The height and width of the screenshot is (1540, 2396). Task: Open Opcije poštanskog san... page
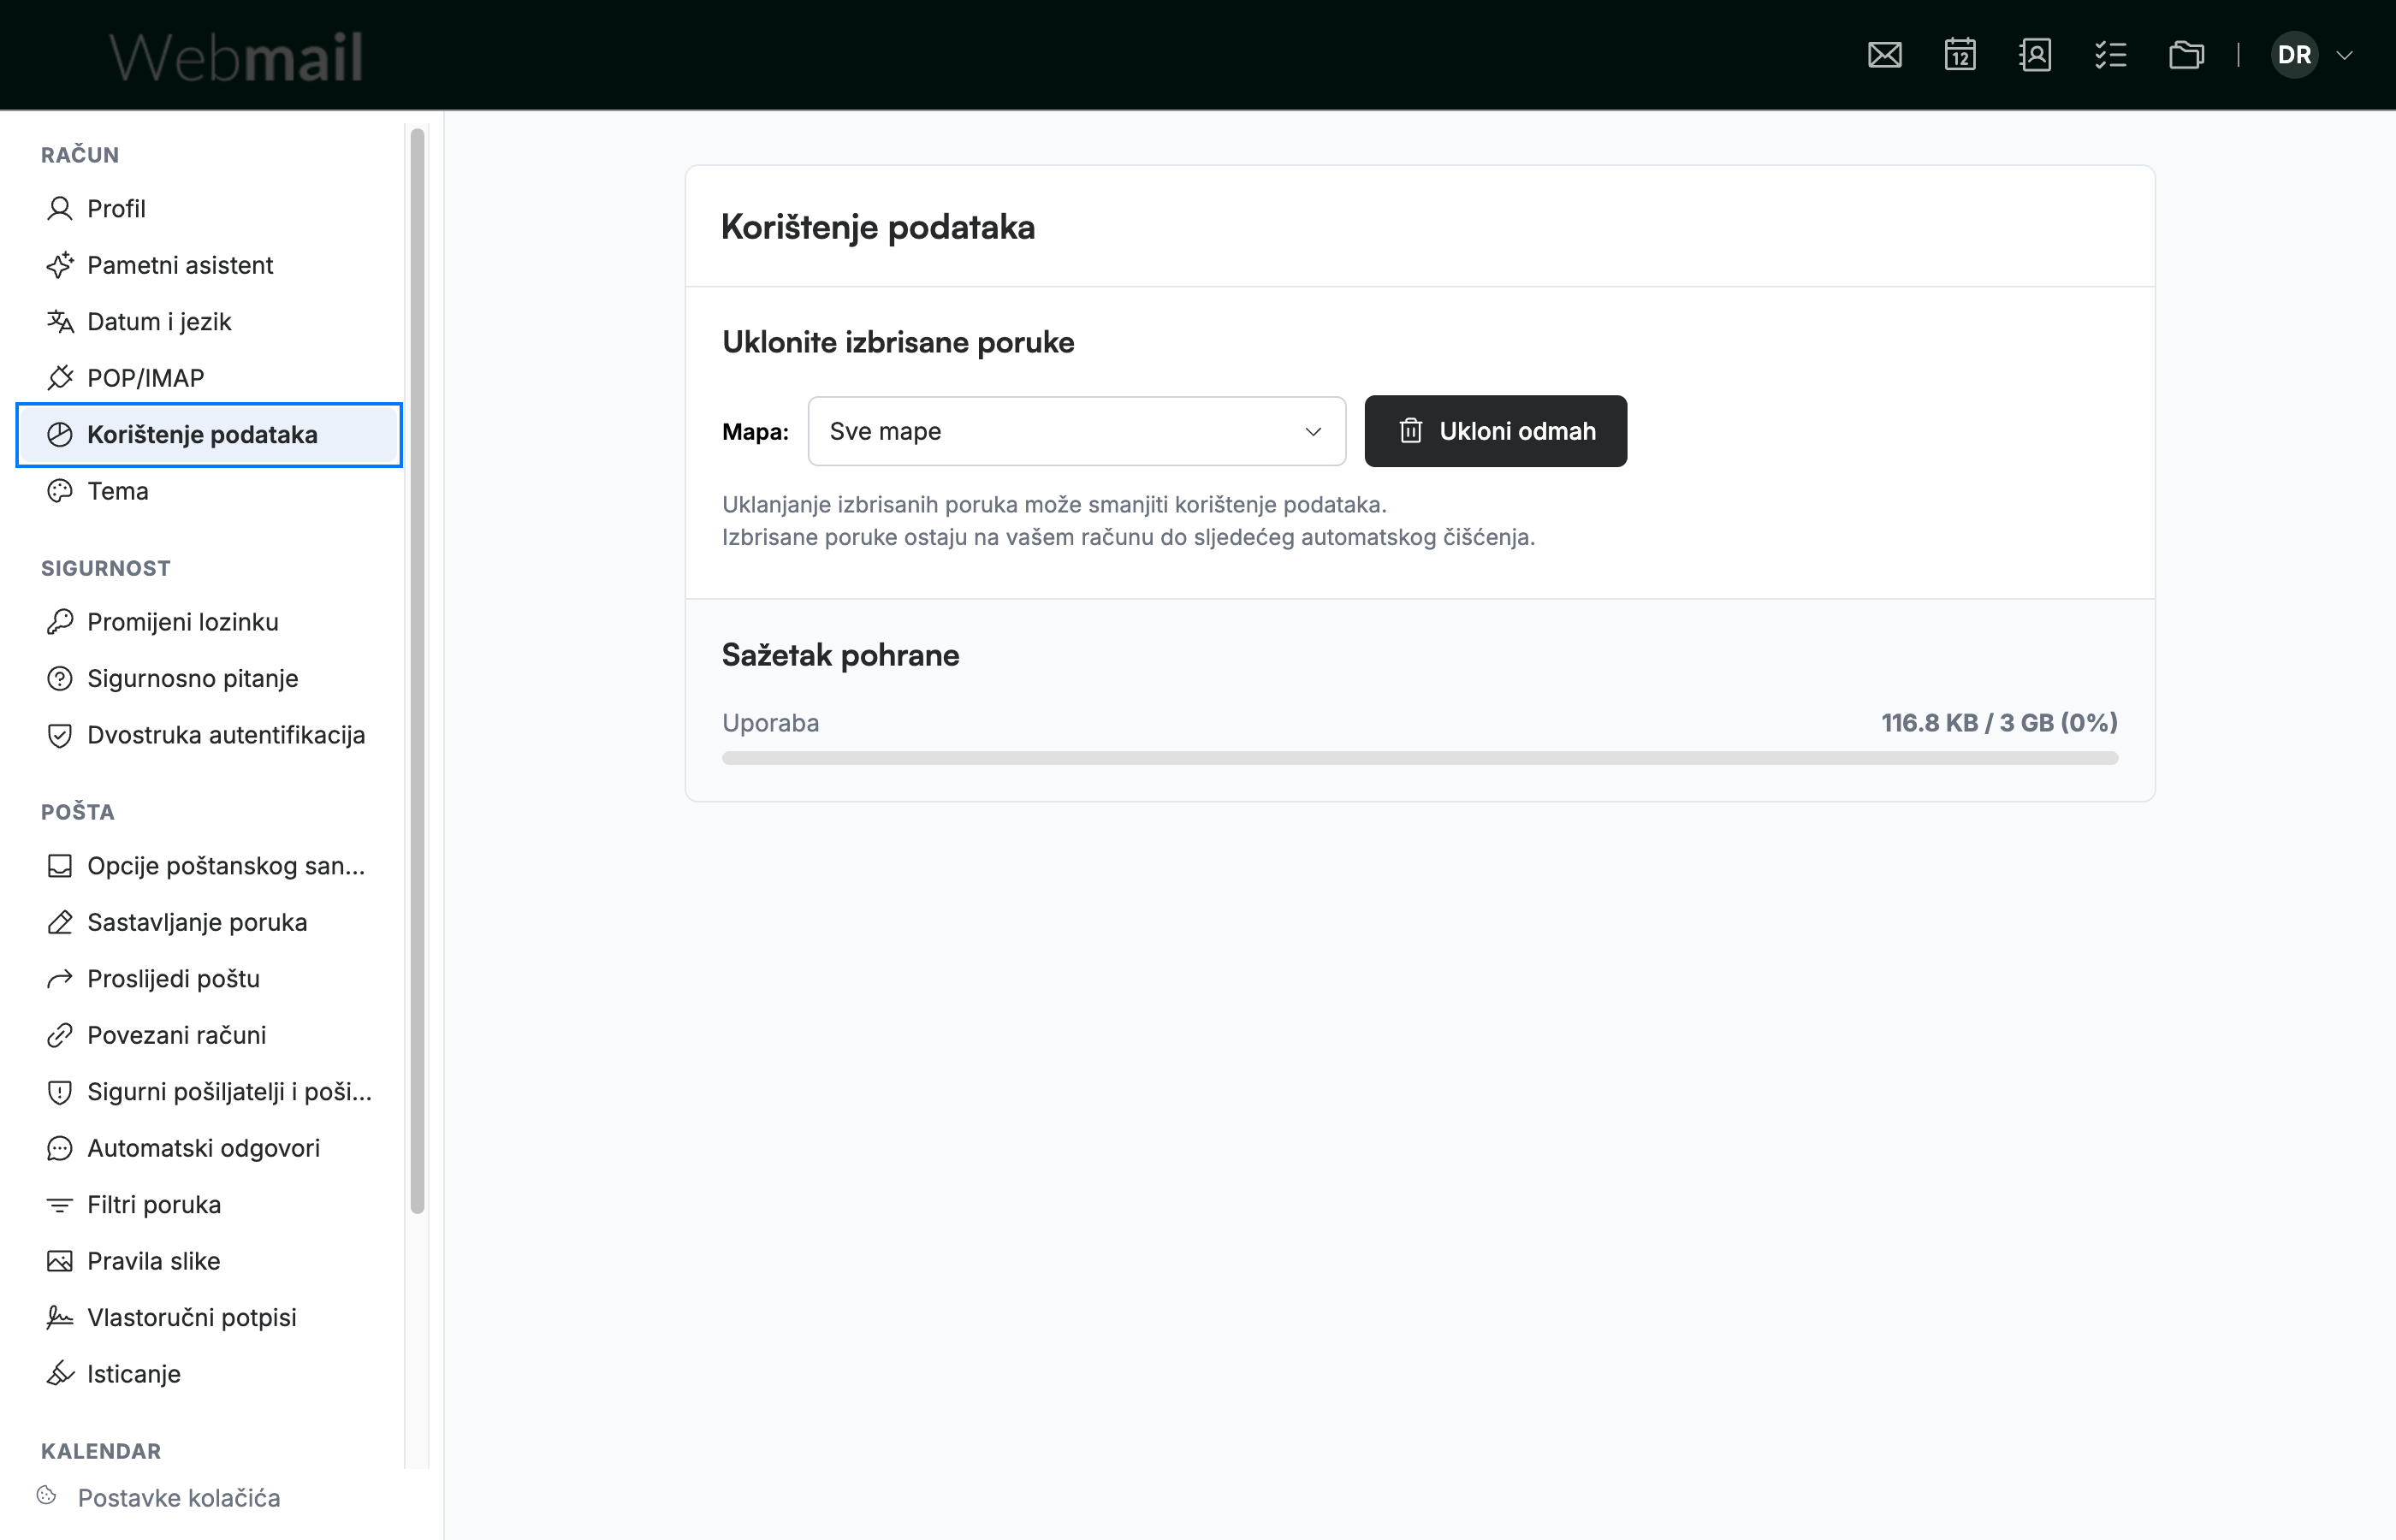(x=209, y=866)
